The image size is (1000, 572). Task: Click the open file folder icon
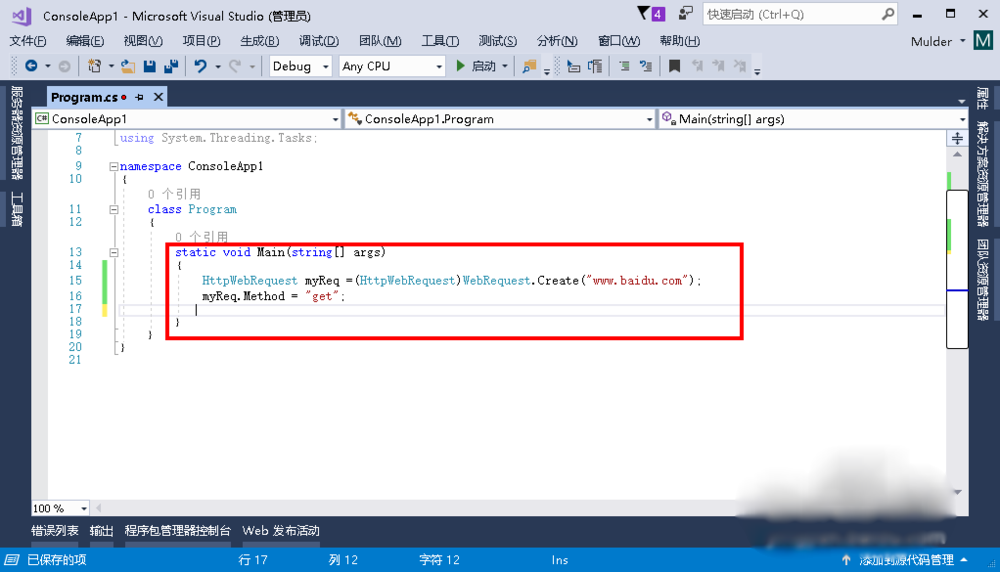click(x=127, y=66)
